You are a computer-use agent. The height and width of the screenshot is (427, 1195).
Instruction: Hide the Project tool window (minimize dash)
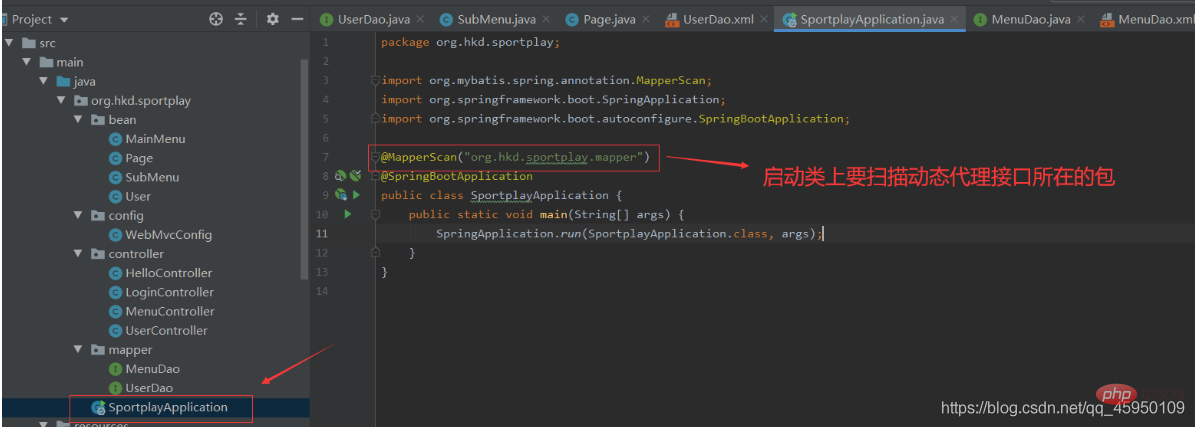(297, 20)
